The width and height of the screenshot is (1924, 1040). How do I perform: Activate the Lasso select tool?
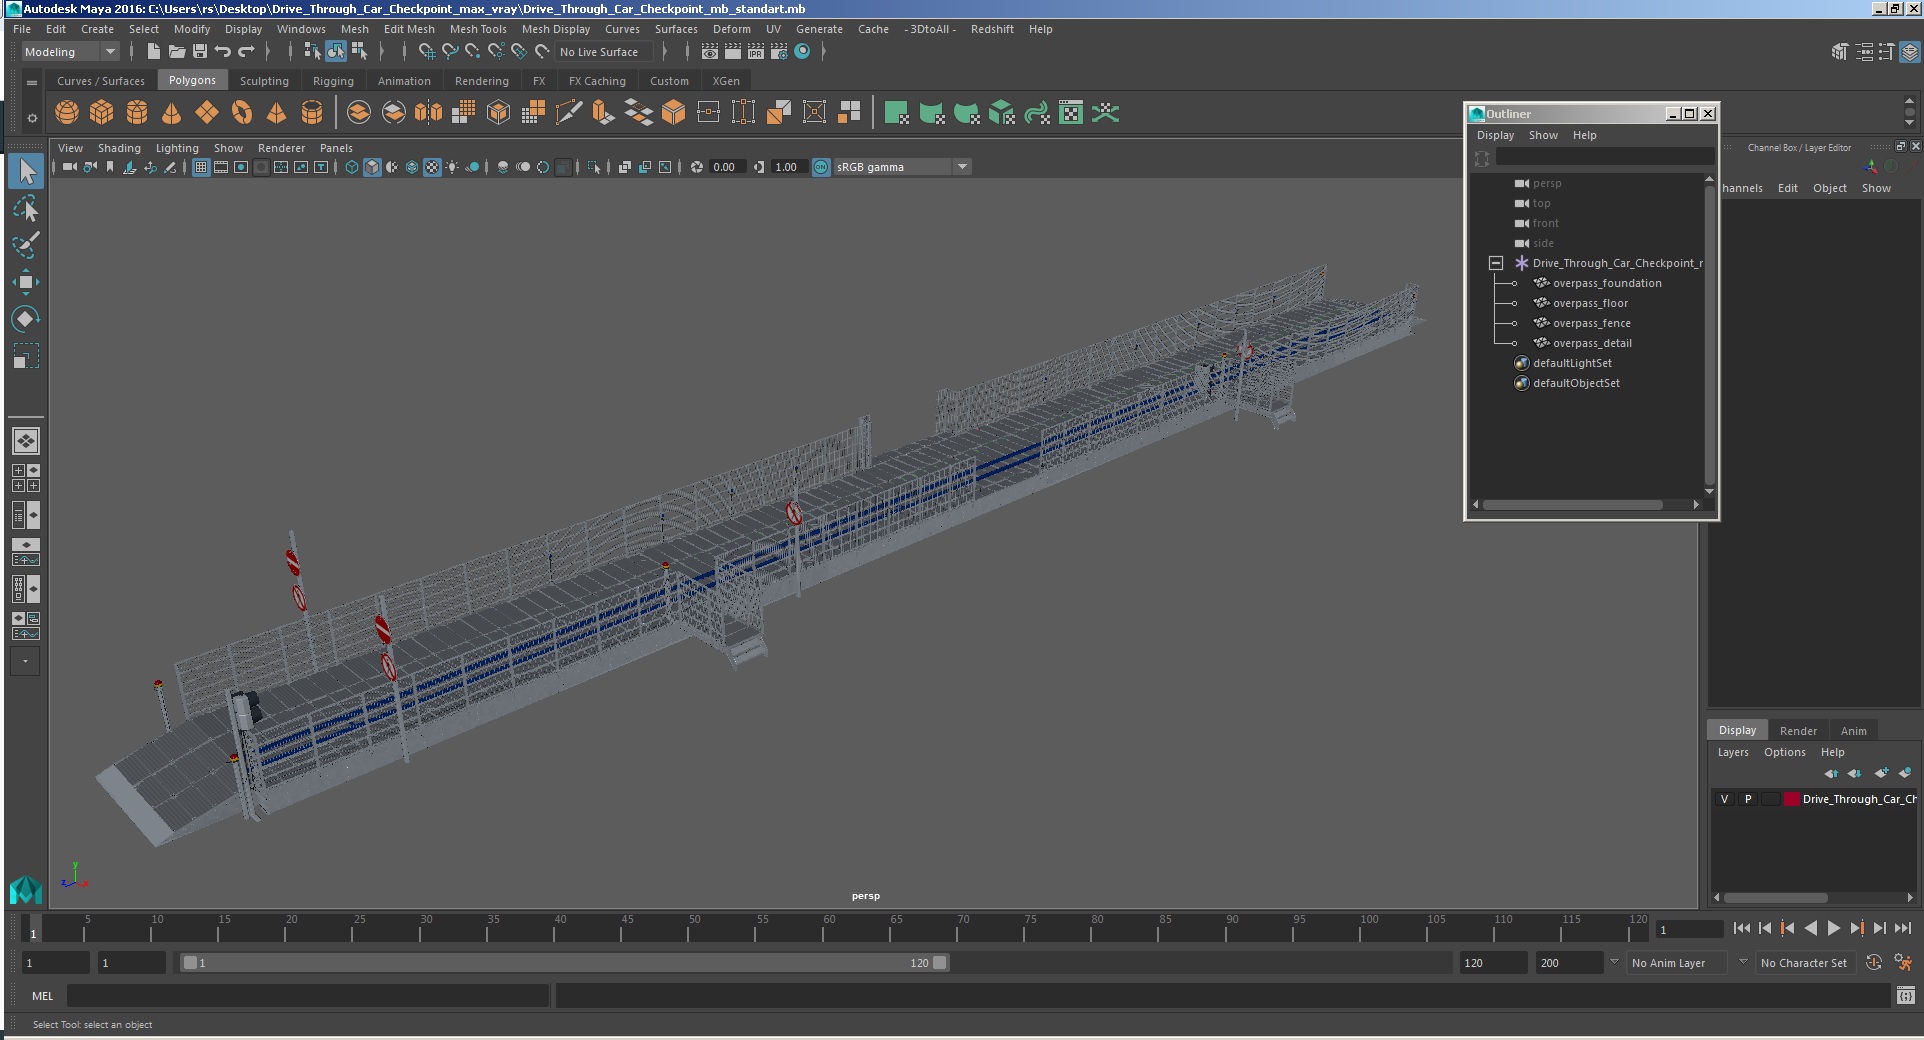(26, 208)
